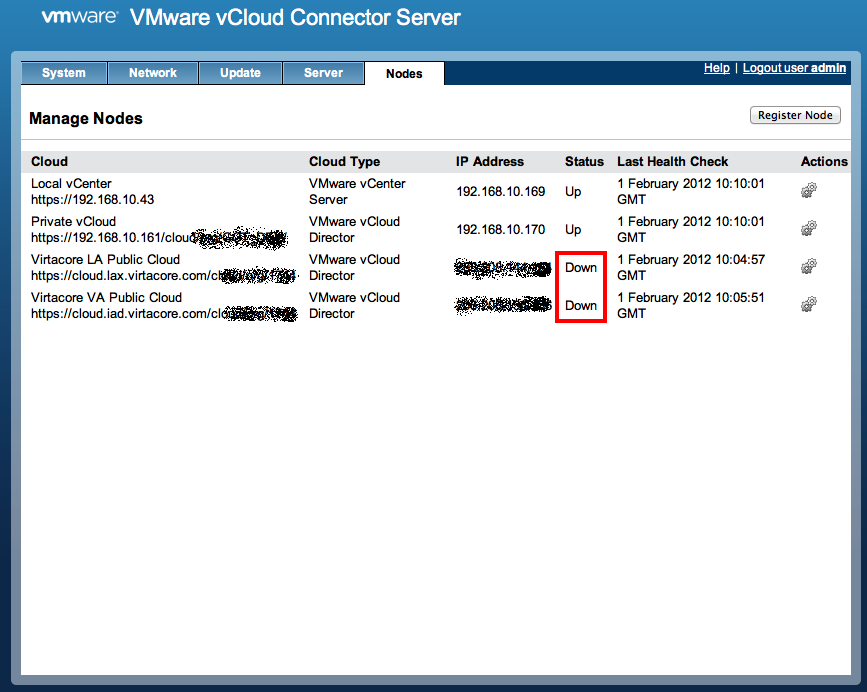Click the Last Health Check column header

point(672,161)
